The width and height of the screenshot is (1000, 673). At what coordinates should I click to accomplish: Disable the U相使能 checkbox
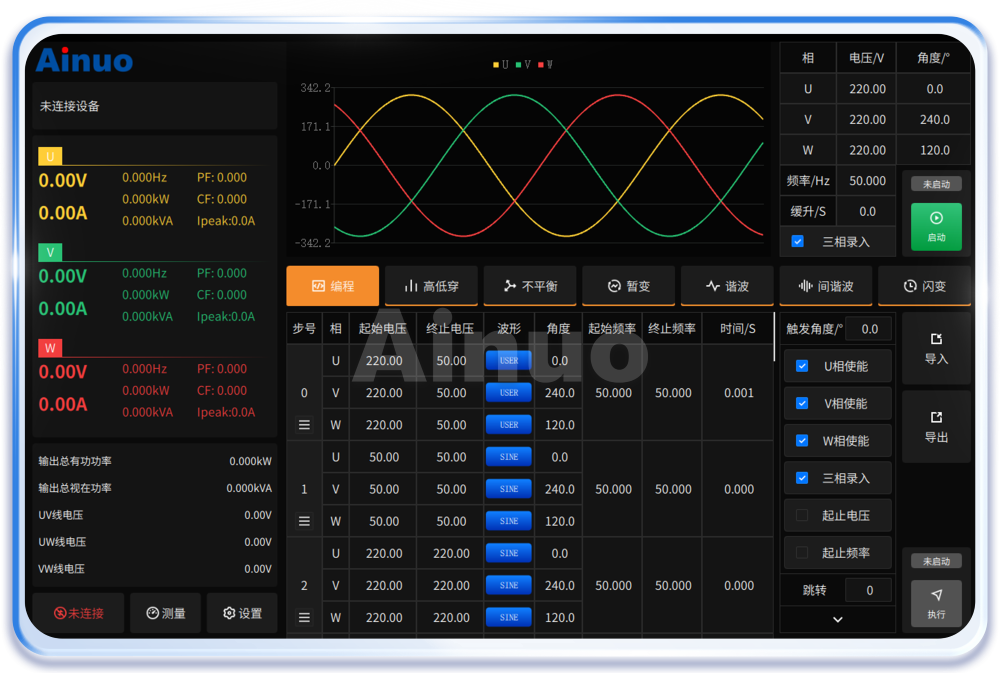pyautogui.click(x=802, y=366)
